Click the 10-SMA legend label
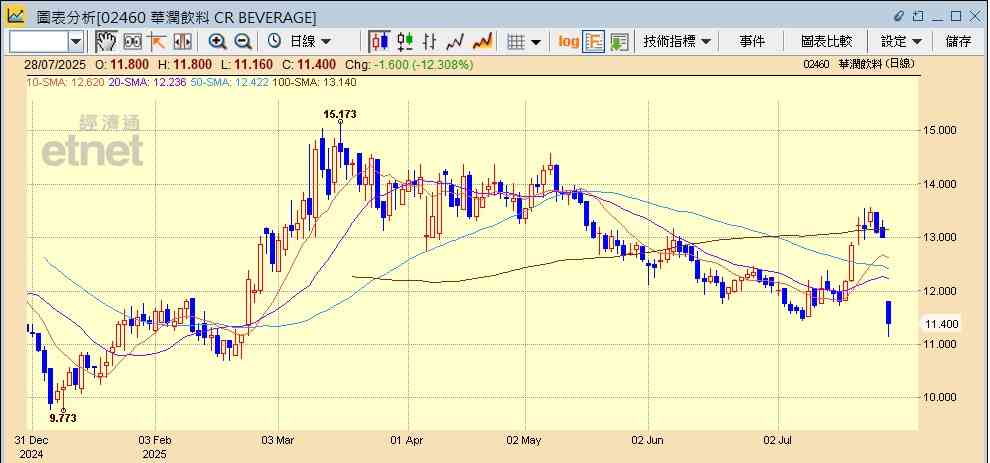Image resolution: width=990 pixels, height=463 pixels. (x=65, y=82)
